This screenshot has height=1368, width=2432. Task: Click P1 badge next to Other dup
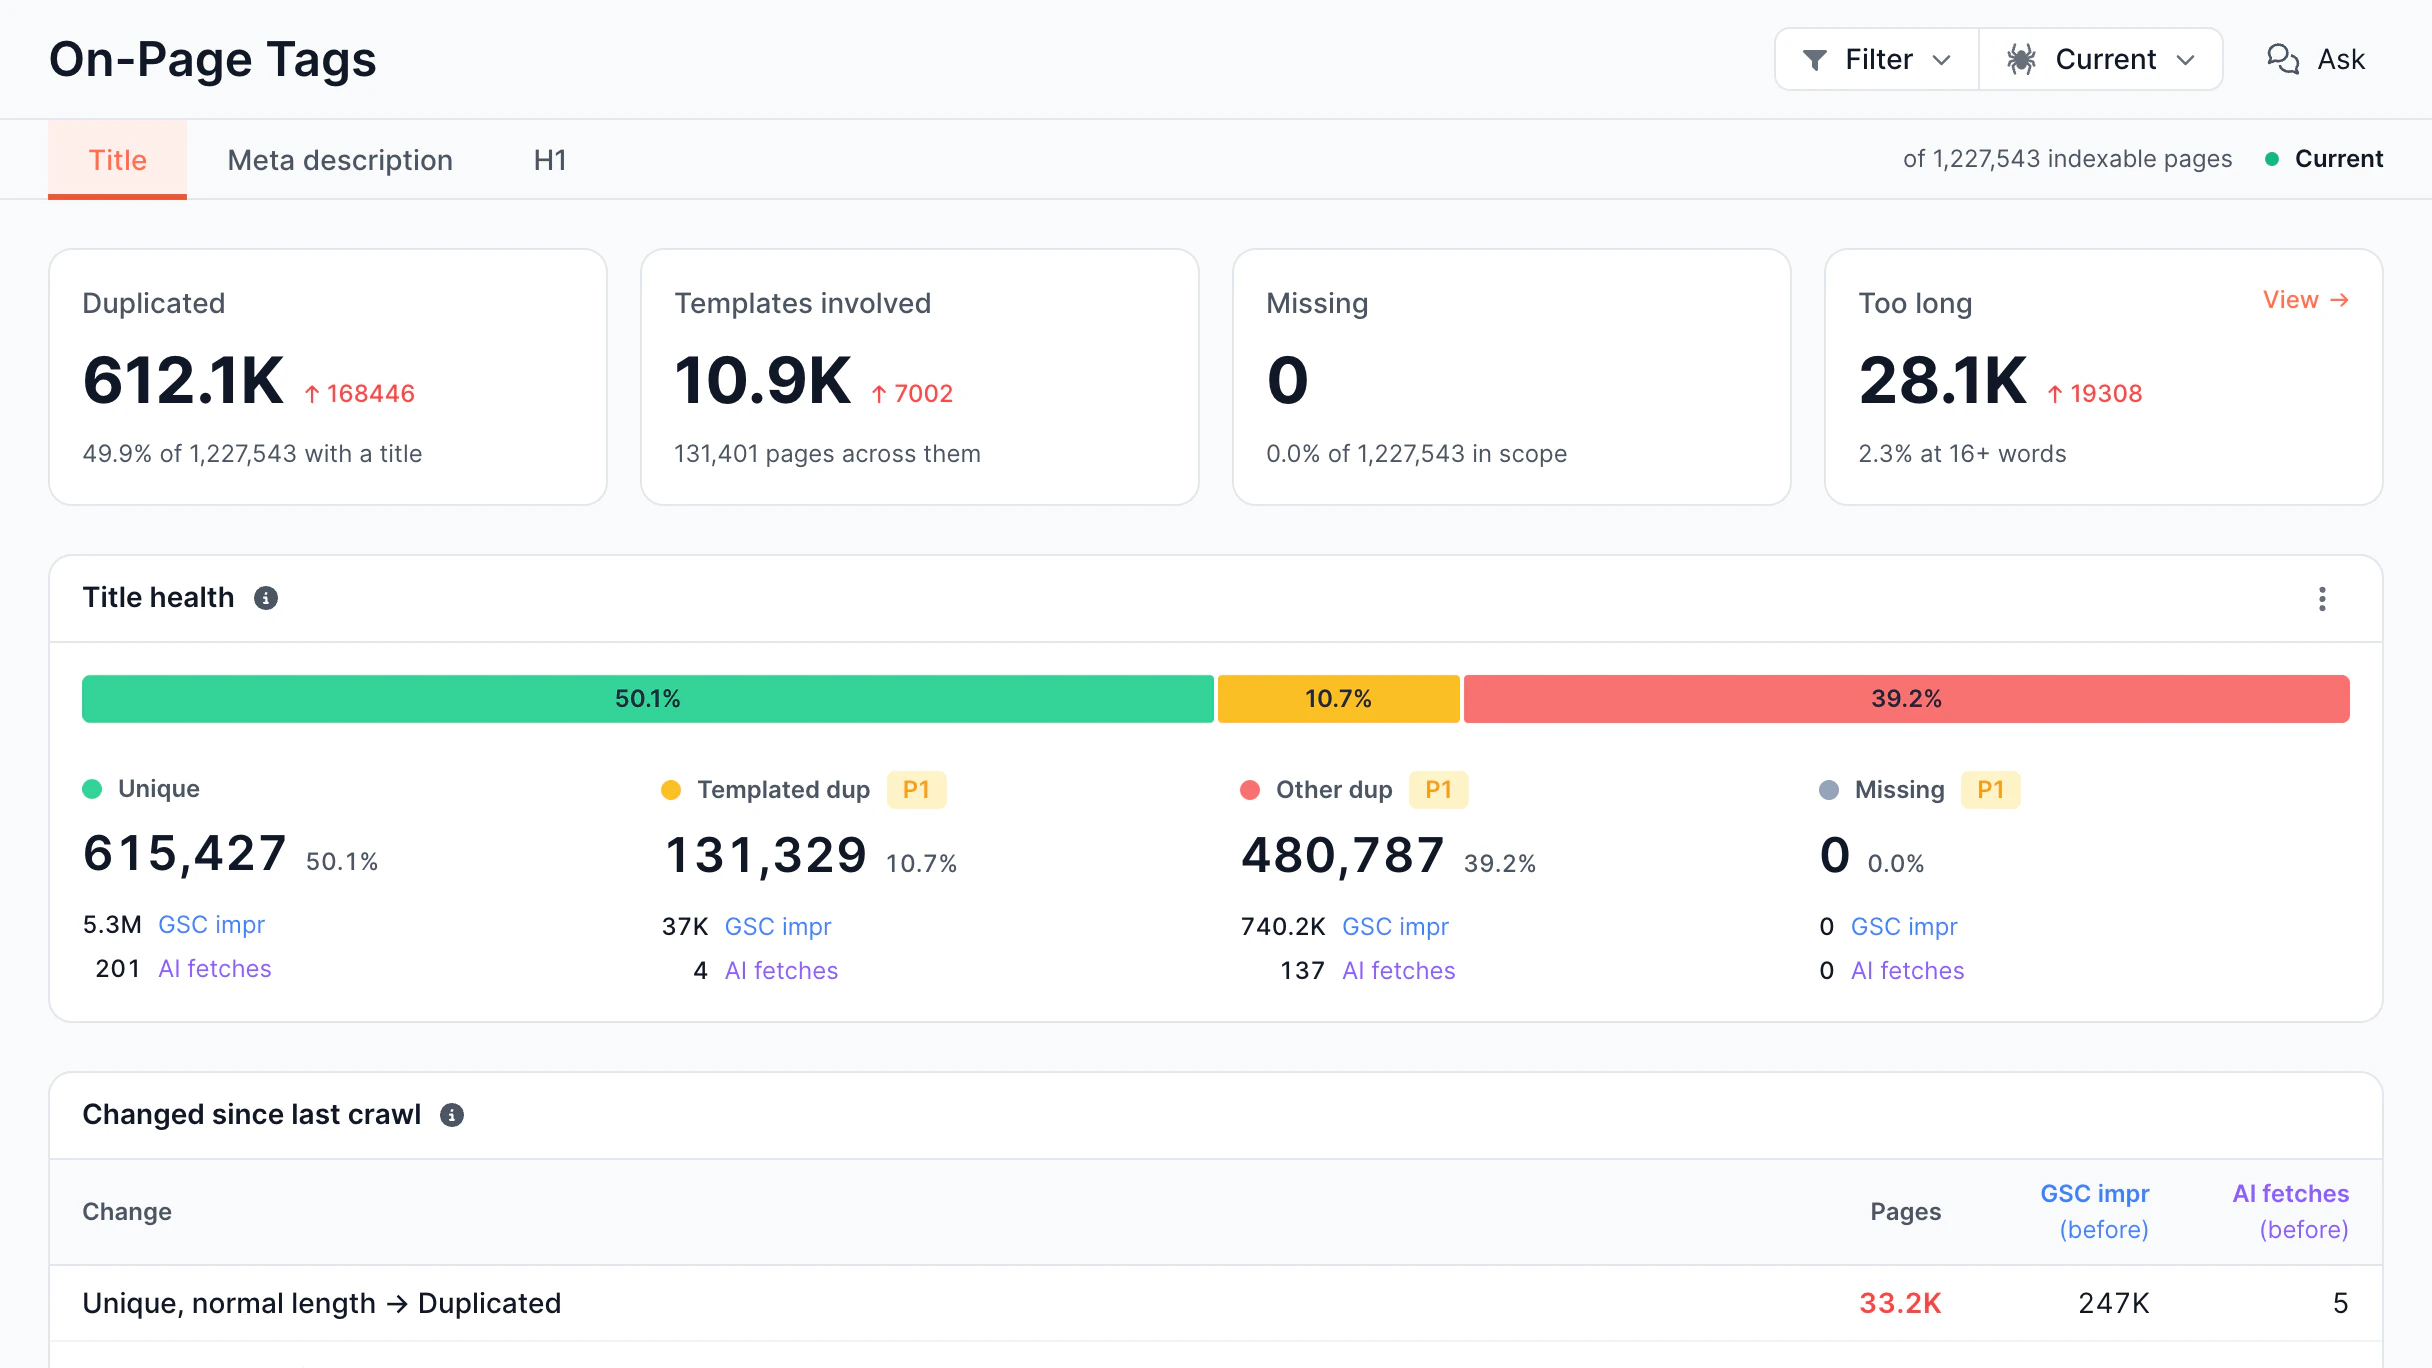tap(1438, 790)
